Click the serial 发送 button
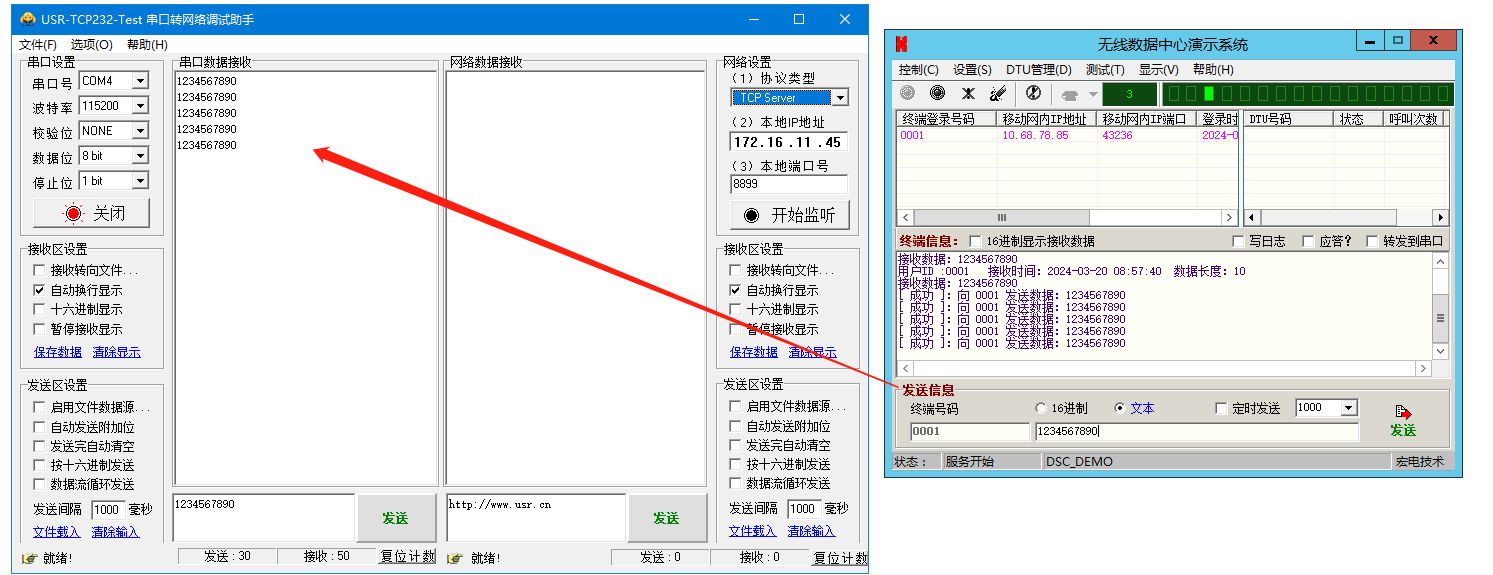The width and height of the screenshot is (1493, 575). (395, 518)
